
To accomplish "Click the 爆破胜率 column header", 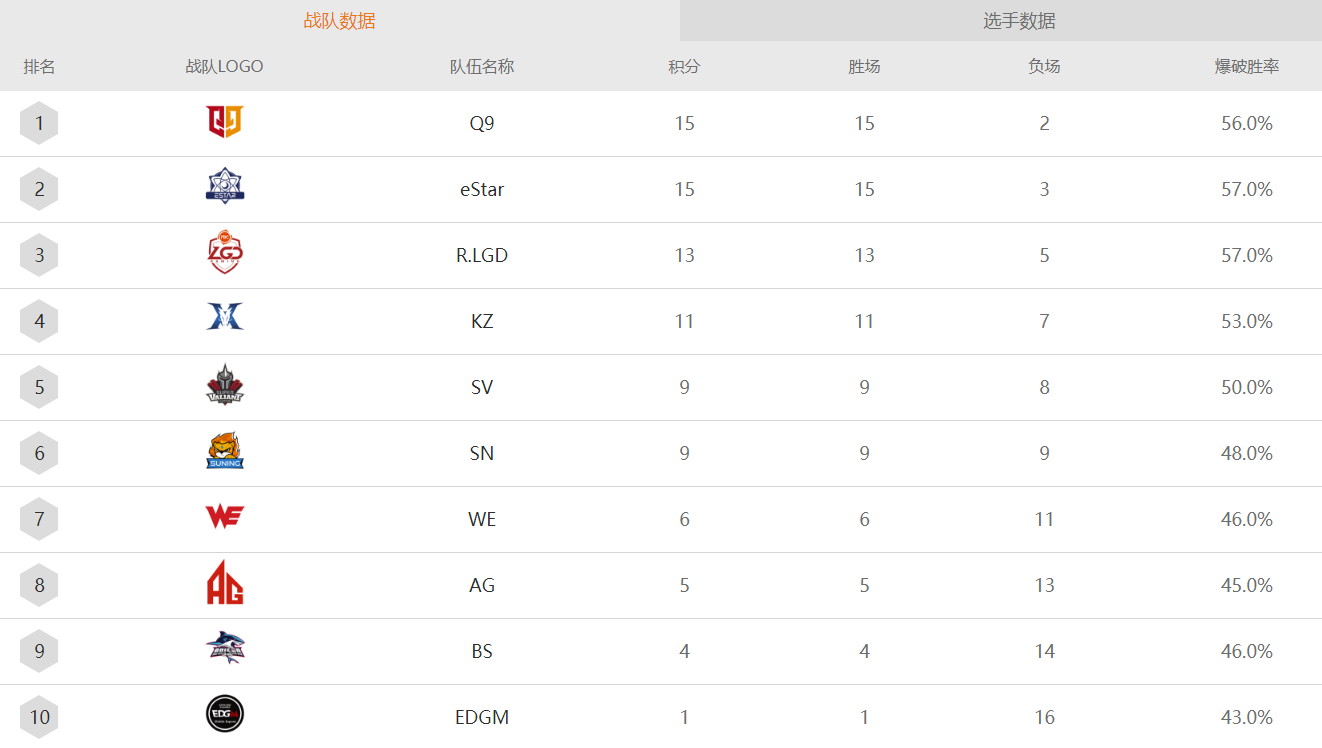I will click(1247, 67).
